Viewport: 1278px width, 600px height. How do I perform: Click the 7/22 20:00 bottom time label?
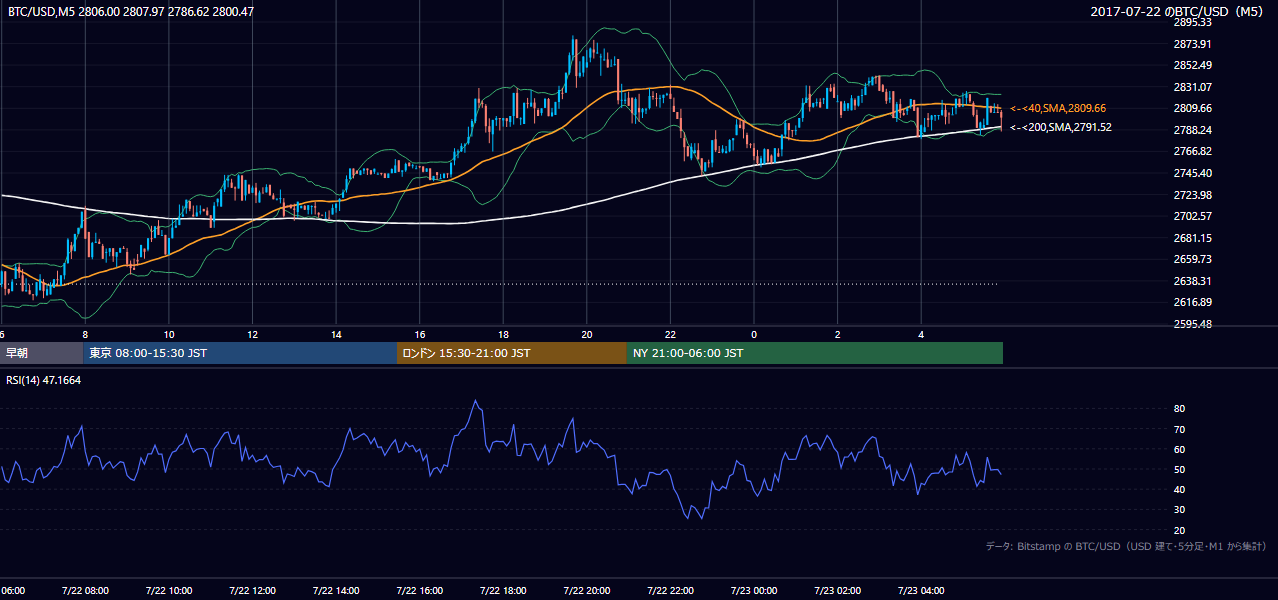coord(587,591)
